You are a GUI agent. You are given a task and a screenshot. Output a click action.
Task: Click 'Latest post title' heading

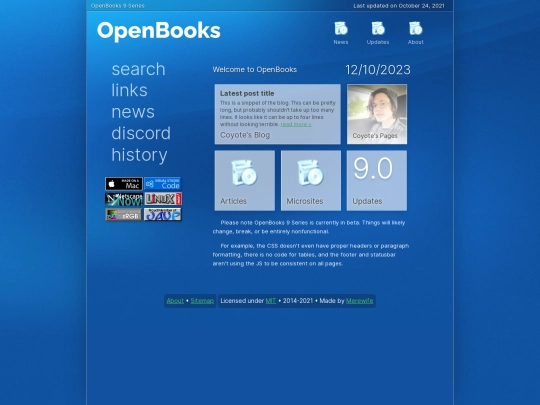point(247,93)
